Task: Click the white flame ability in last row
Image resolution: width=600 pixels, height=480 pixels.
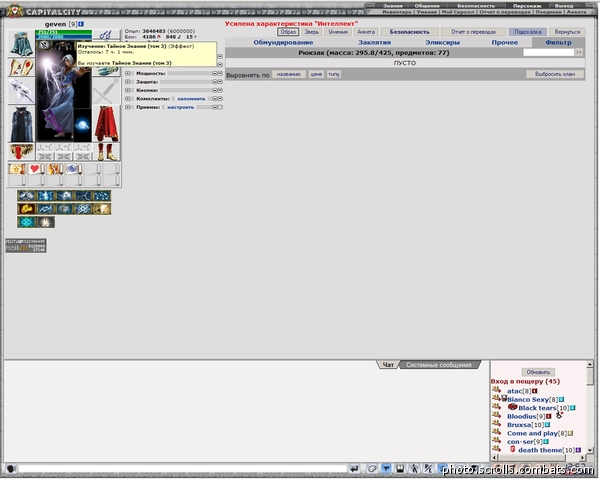Action: 45,222
